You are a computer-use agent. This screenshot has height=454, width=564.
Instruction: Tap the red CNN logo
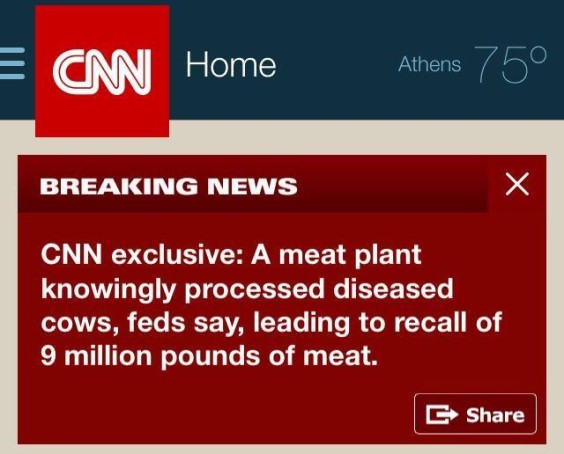[102, 71]
